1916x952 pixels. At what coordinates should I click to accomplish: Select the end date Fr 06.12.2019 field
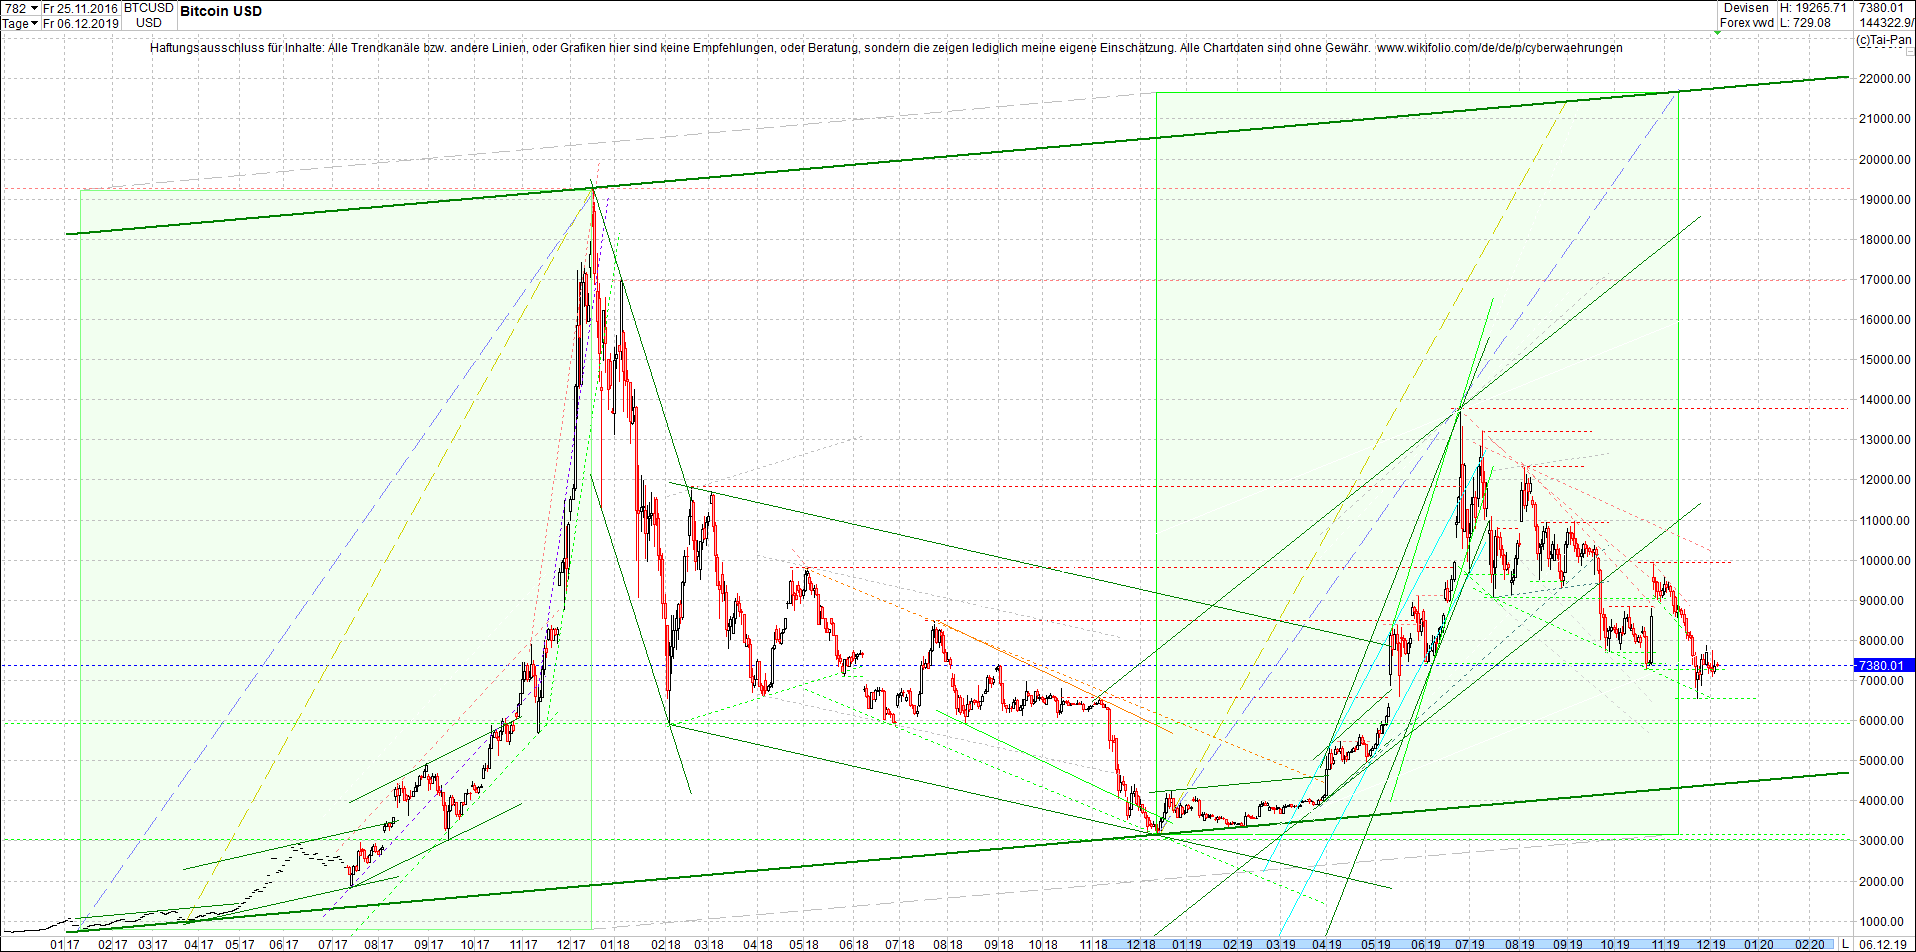coord(82,23)
